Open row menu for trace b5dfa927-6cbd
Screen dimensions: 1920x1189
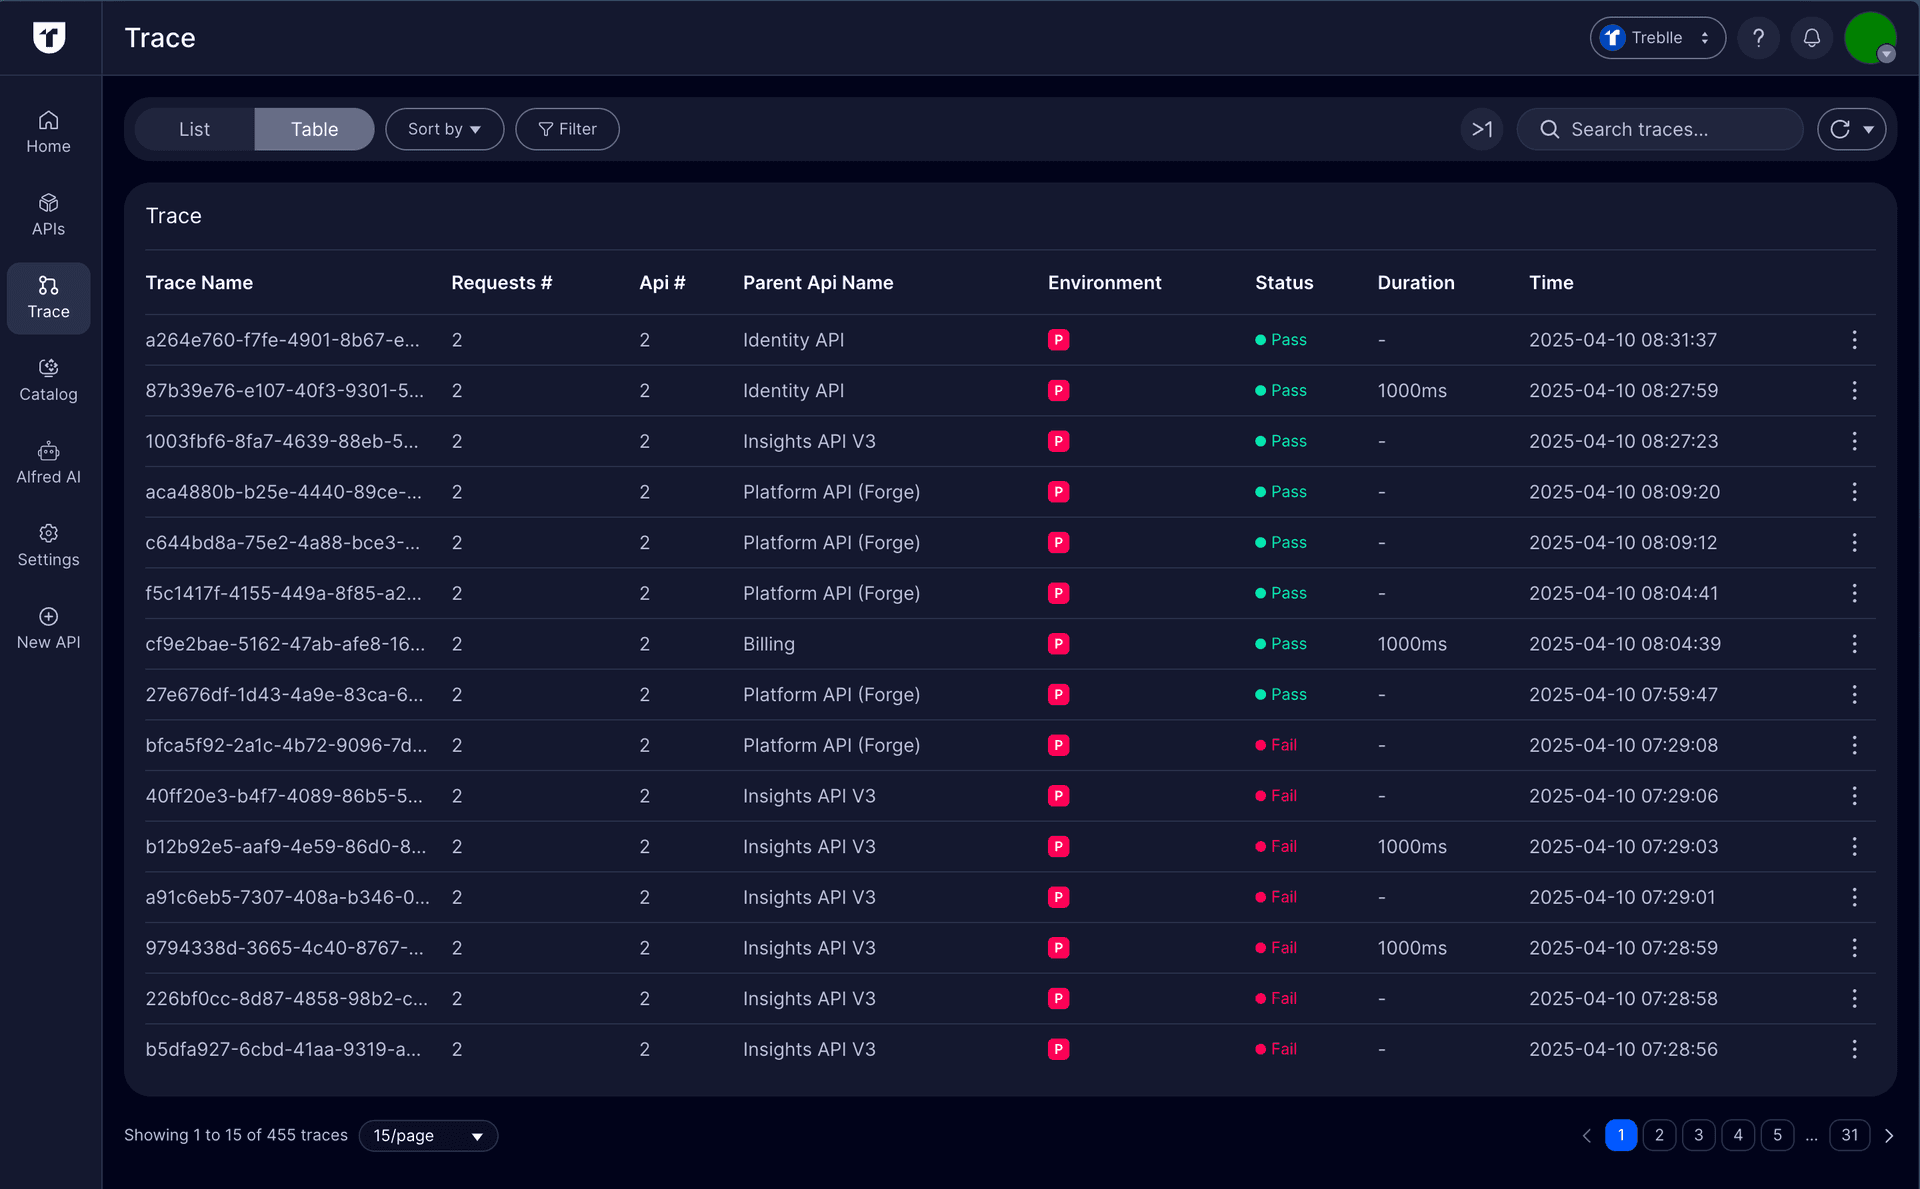coord(1854,1049)
